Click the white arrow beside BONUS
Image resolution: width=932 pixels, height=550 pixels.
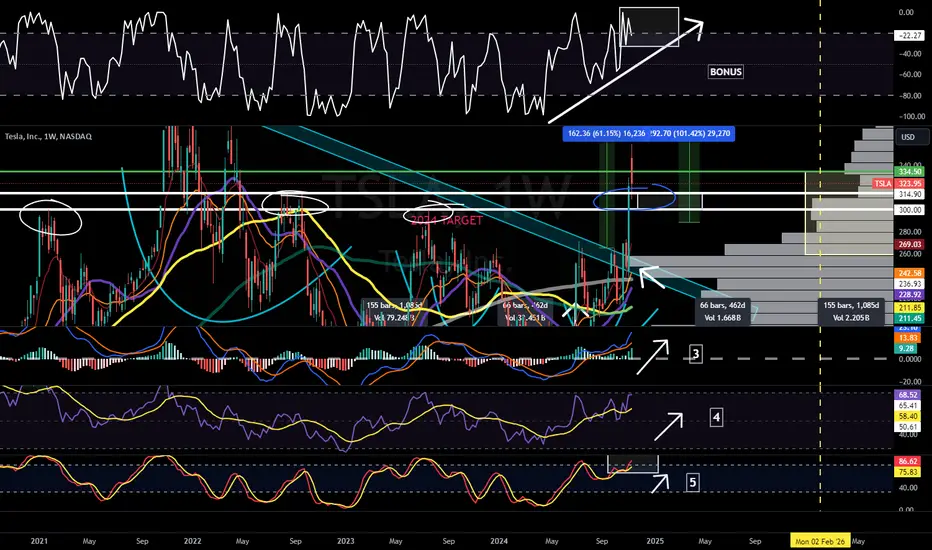pos(625,73)
